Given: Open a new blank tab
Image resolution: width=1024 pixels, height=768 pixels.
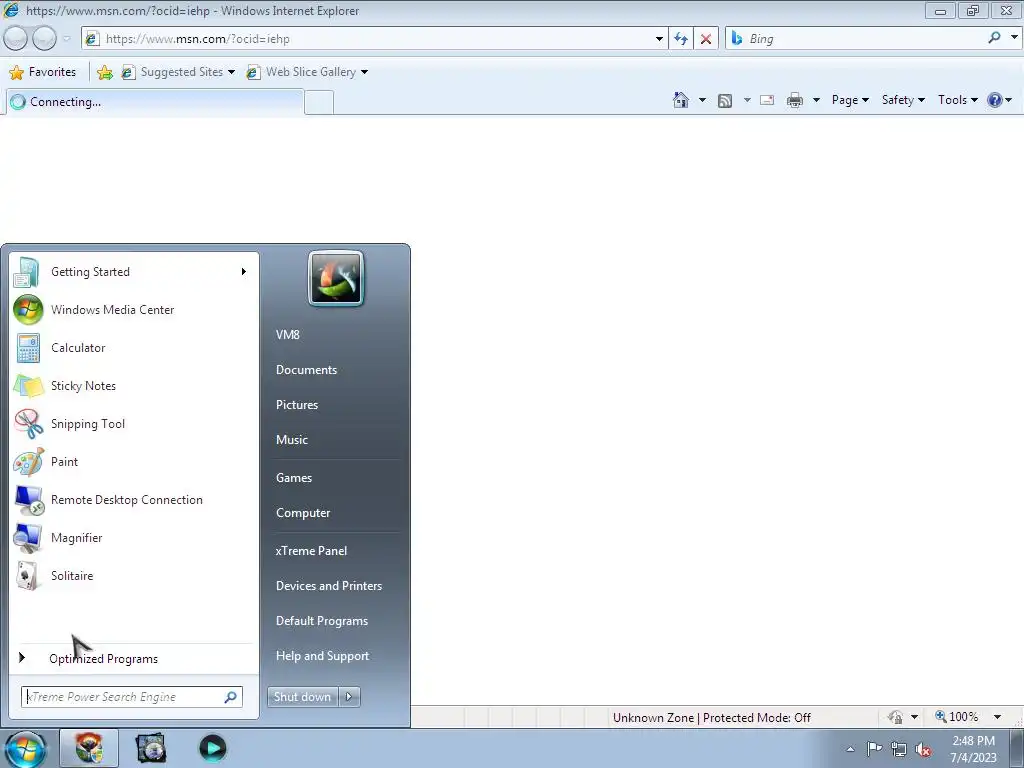Looking at the screenshot, I should [x=319, y=103].
